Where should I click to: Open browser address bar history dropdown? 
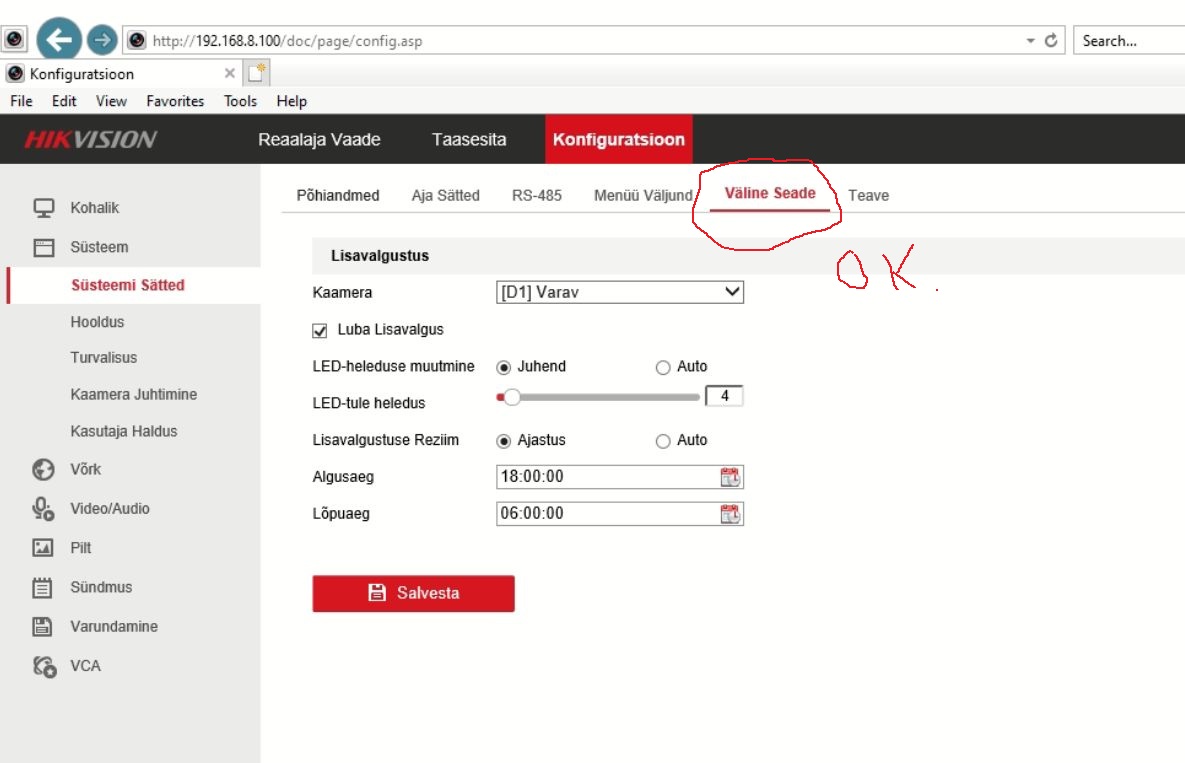coord(1030,41)
